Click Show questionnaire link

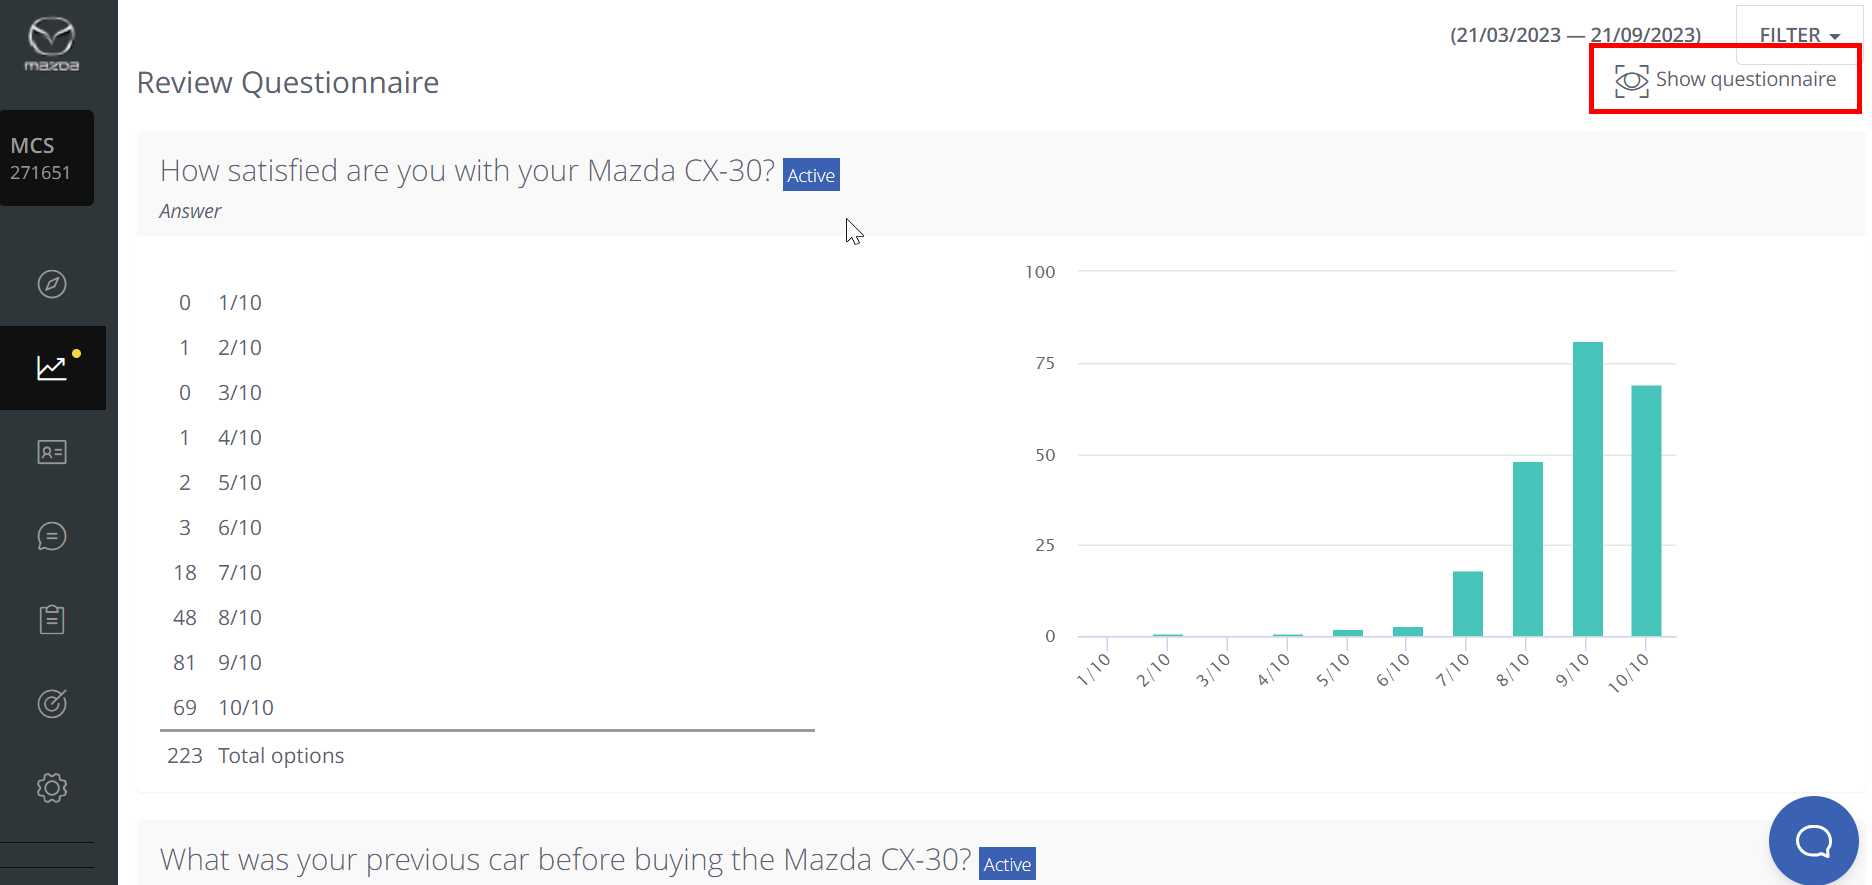click(1745, 79)
